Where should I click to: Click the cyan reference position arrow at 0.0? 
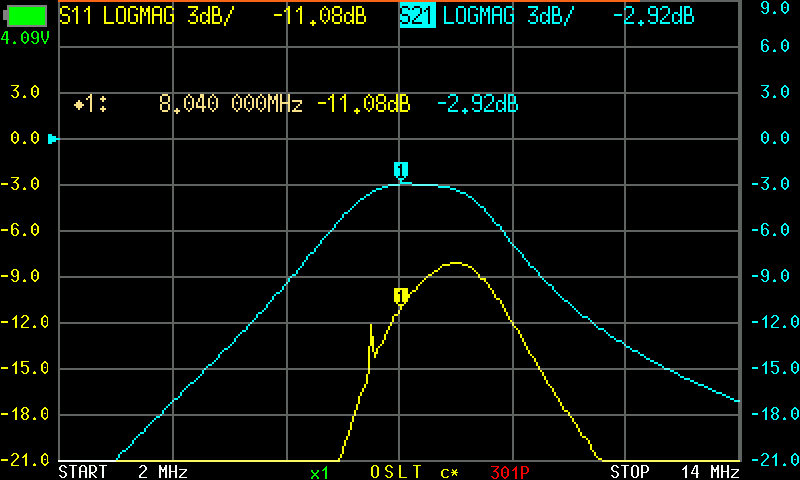click(53, 139)
